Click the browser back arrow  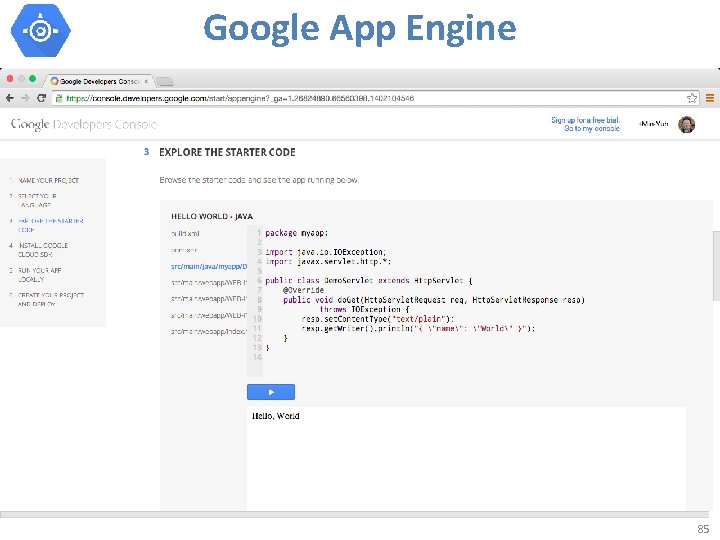(10, 98)
